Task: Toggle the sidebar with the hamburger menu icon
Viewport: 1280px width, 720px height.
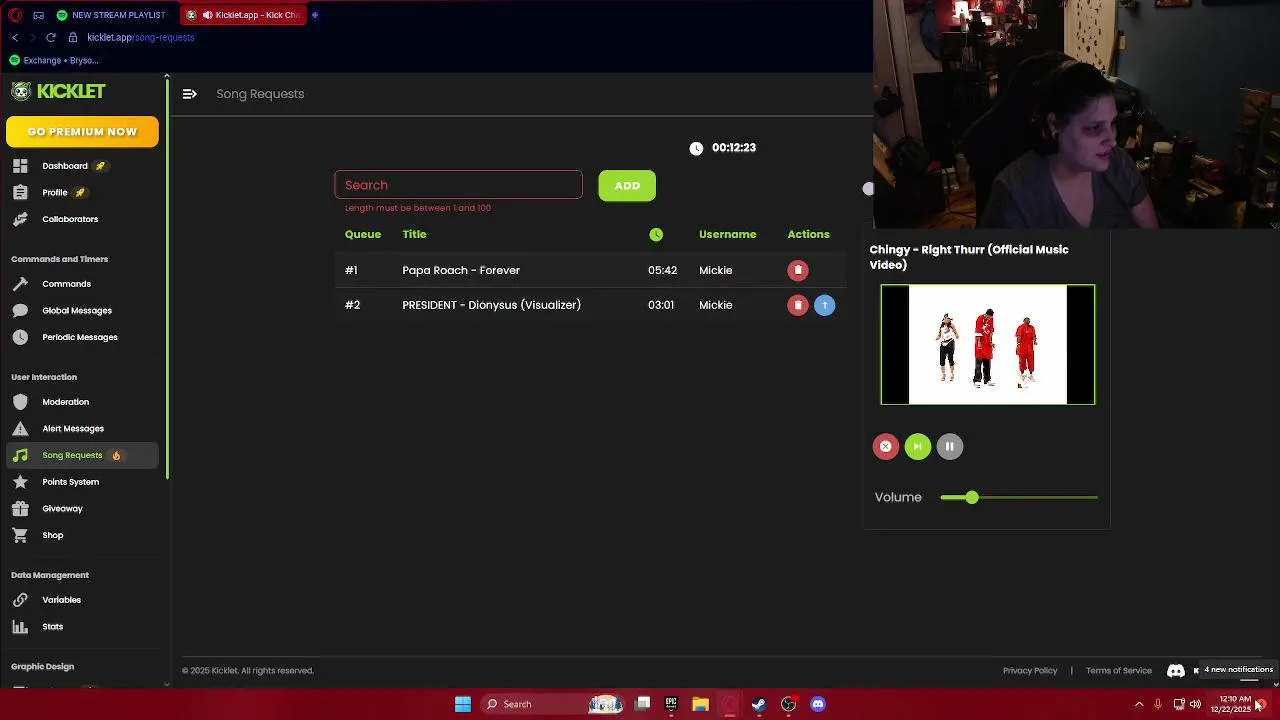Action: pos(189,94)
